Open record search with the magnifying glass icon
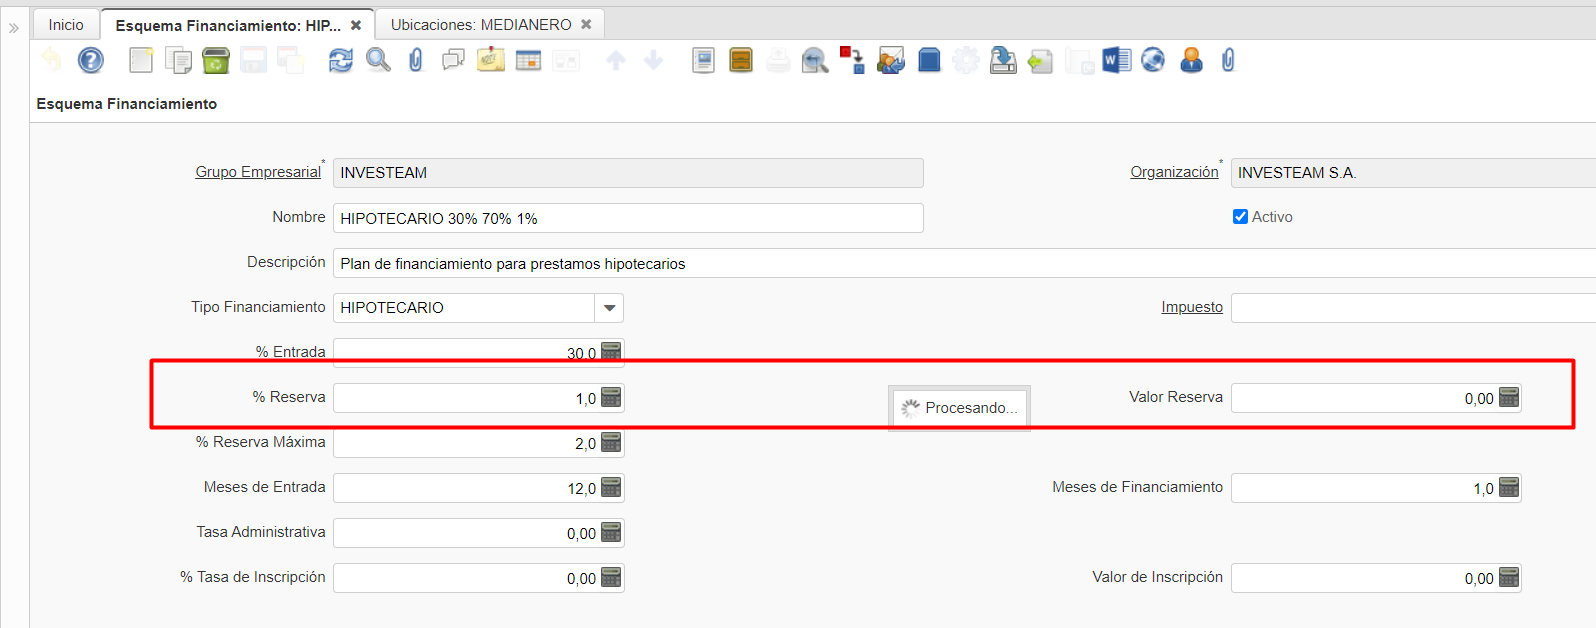1596x628 pixels. tap(378, 61)
